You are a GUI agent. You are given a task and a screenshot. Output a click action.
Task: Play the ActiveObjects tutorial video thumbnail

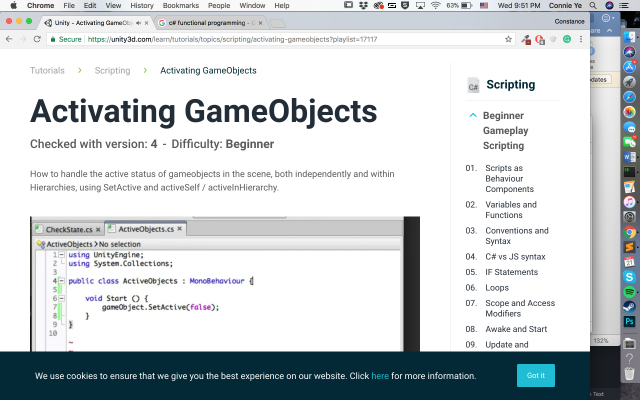pos(225,284)
